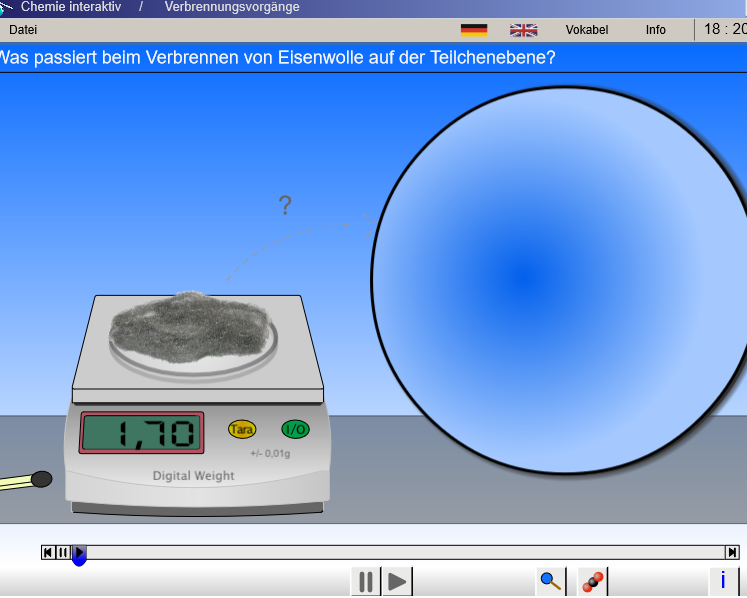Screen dimensions: 747x598
Task: Pause the animation with large pause button
Action: (366, 581)
